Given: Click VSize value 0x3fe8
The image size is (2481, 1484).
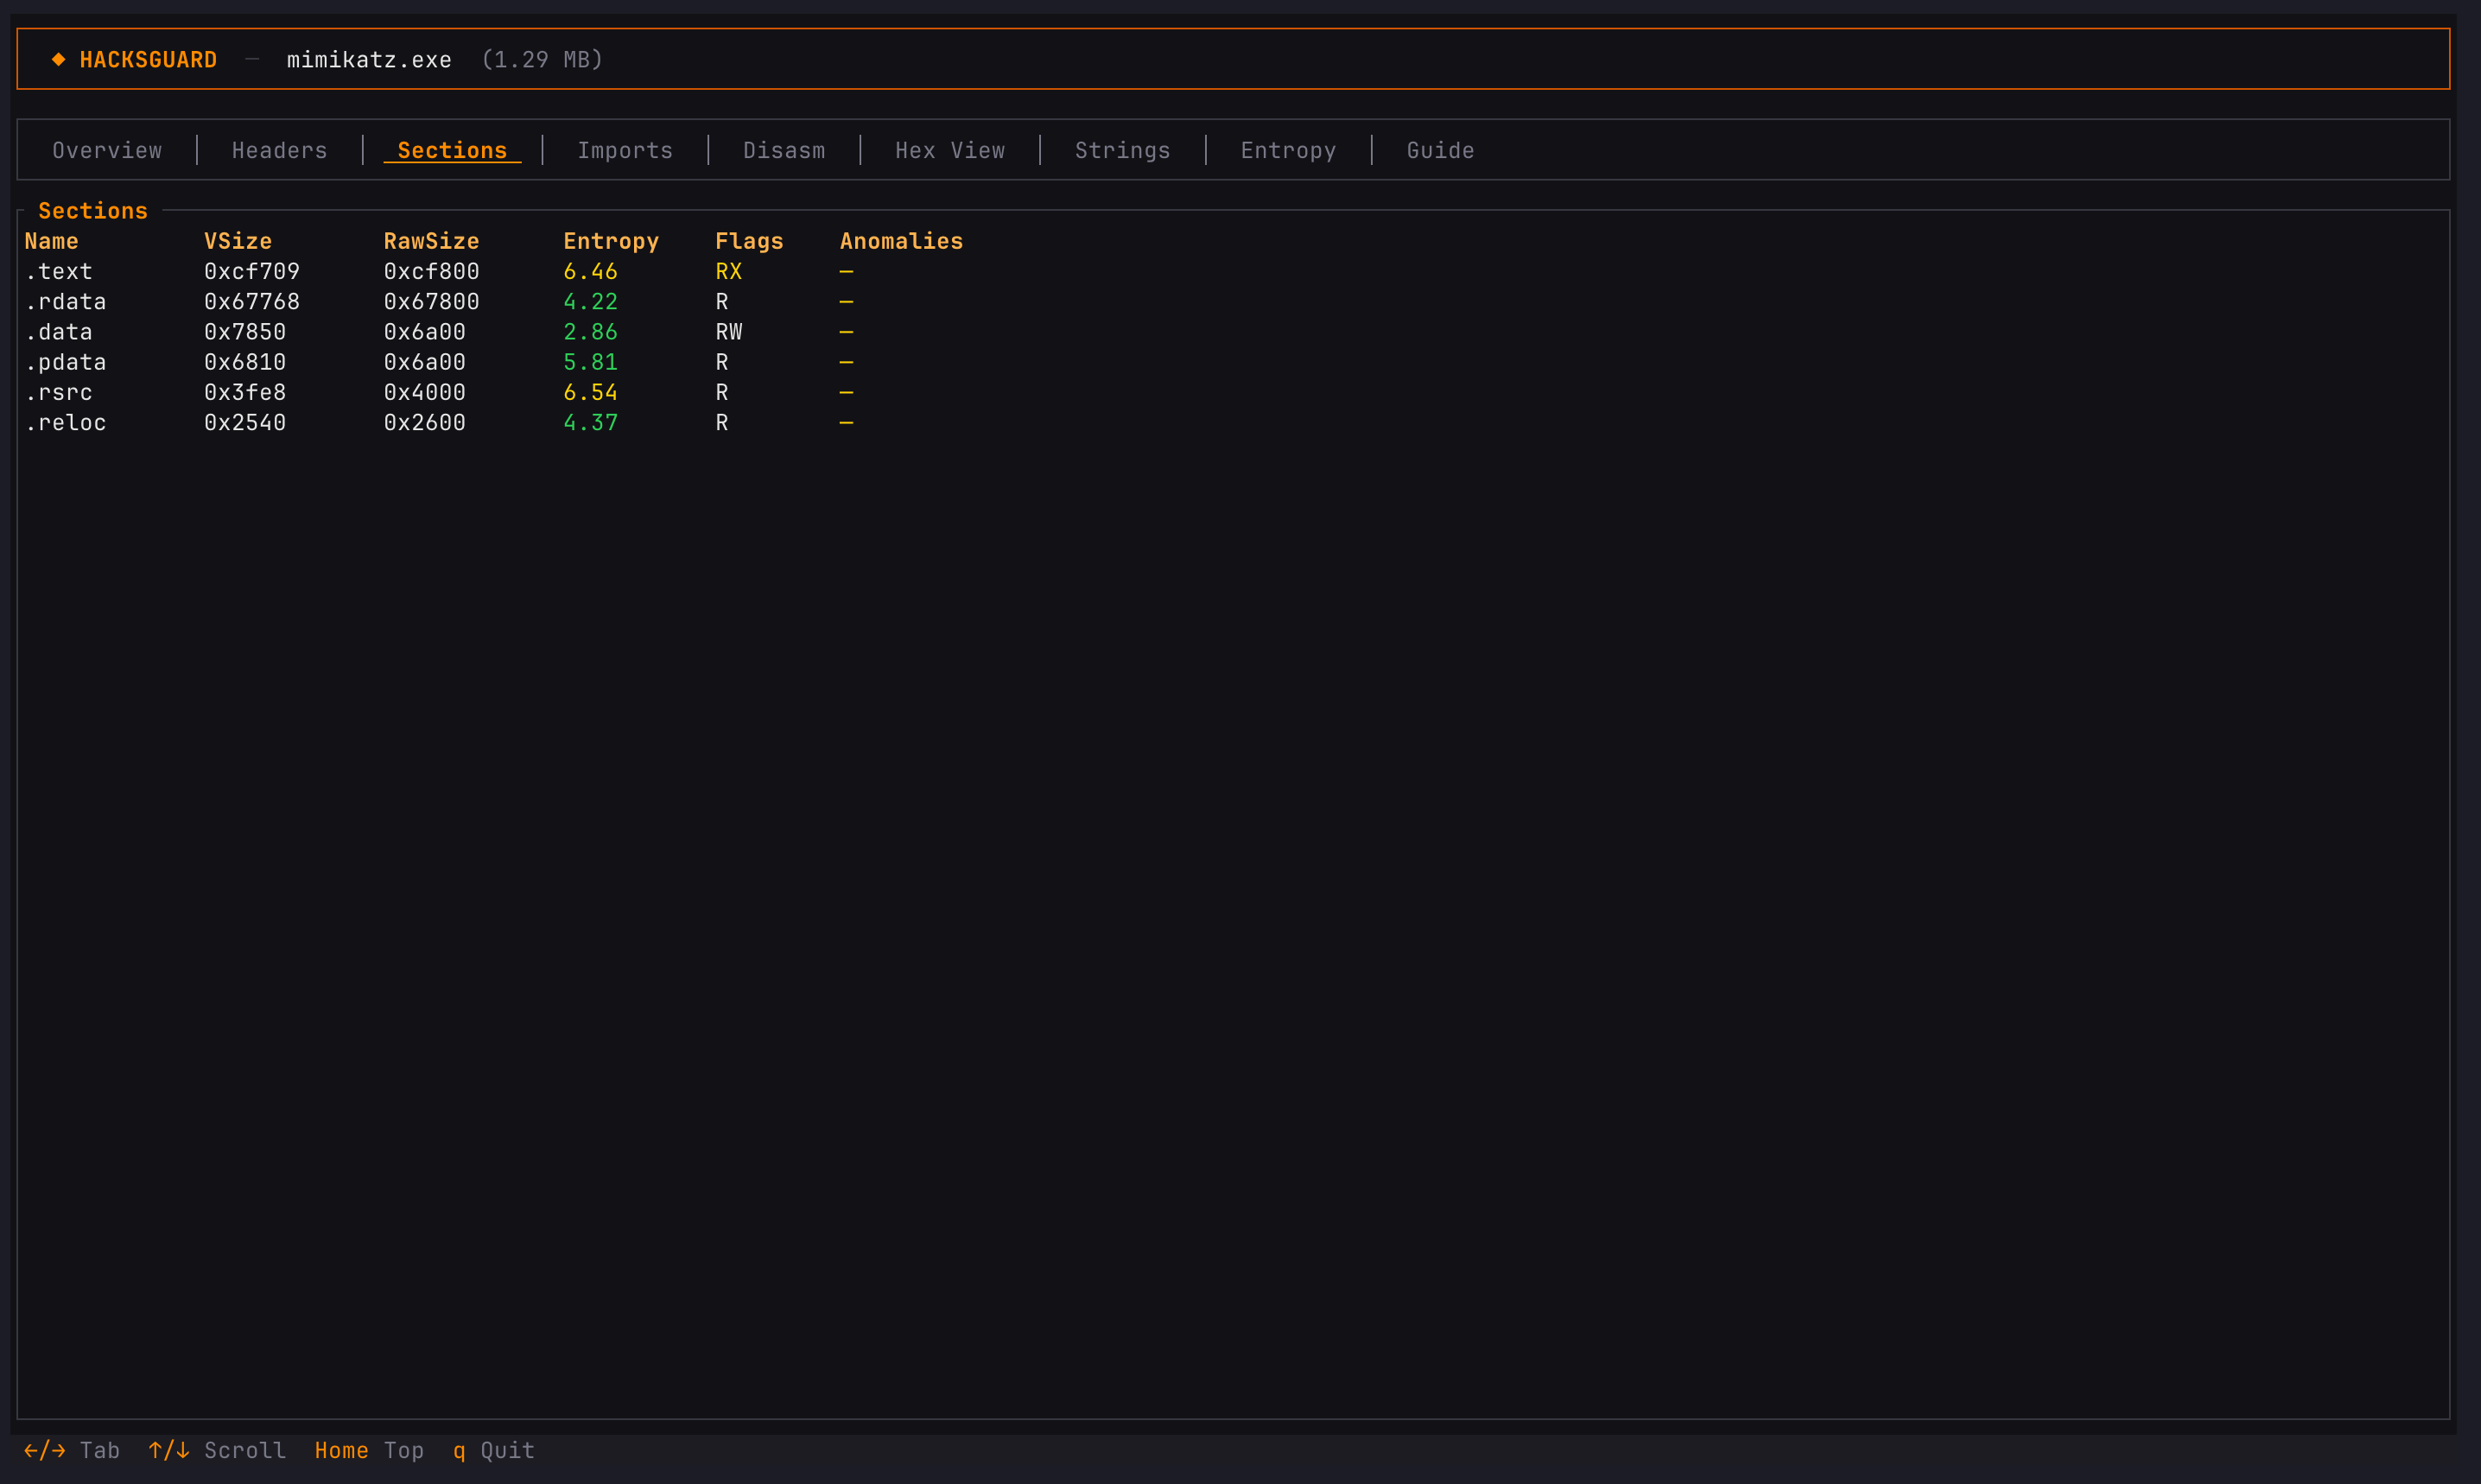Looking at the screenshot, I should pos(245,393).
